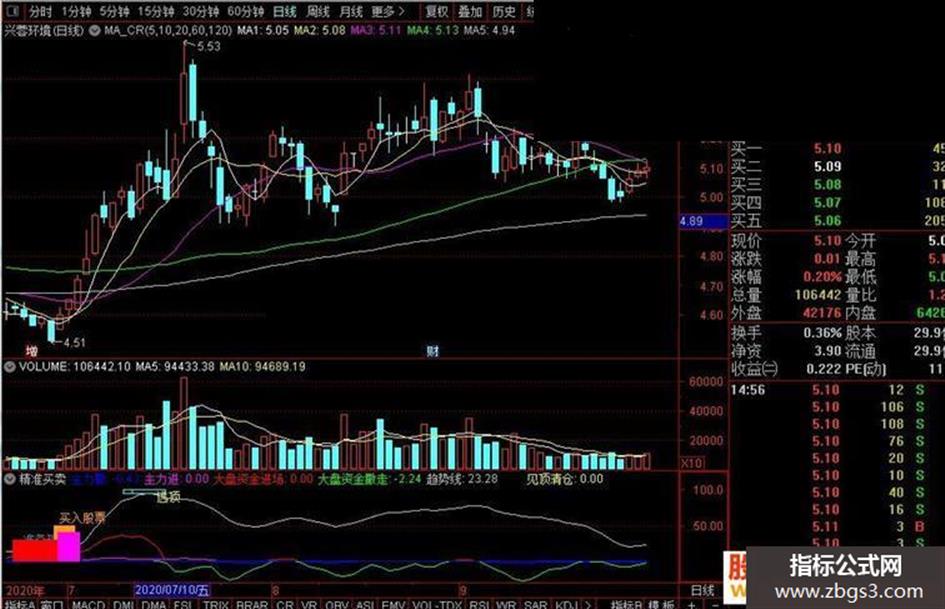Click the 14:56 trade tick row
This screenshot has width=945, height=609.
coord(837,390)
